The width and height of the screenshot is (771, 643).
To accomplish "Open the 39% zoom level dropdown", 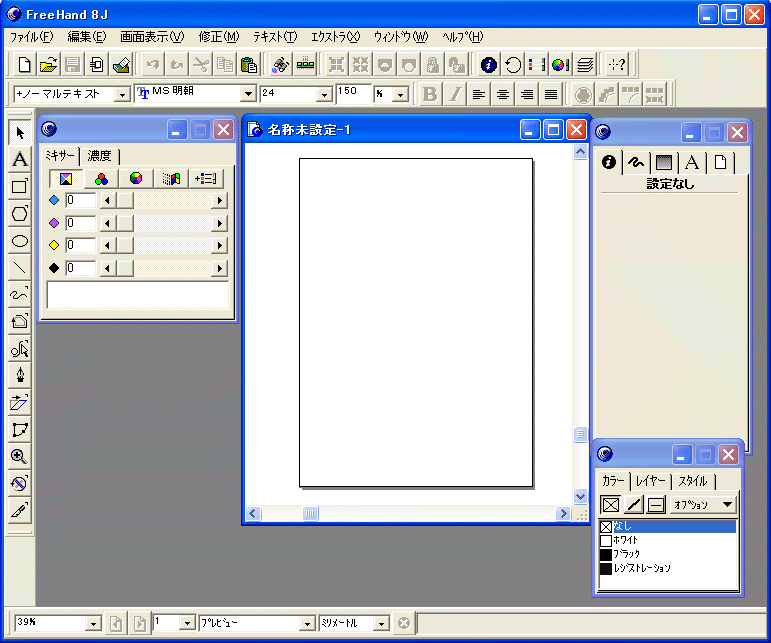I will pyautogui.click(x=93, y=623).
